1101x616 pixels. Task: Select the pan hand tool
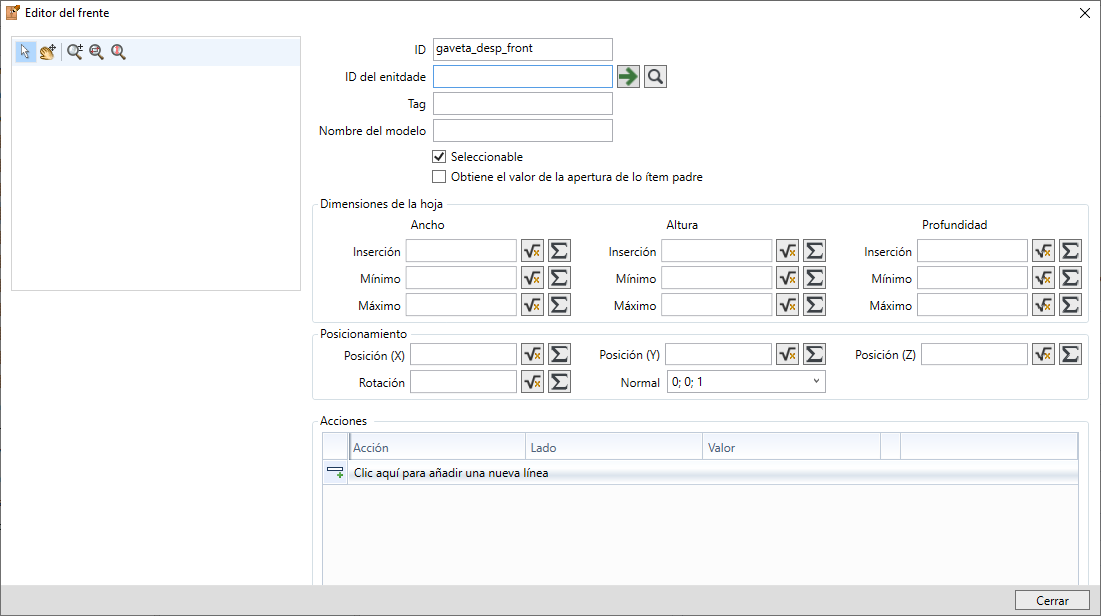pos(48,51)
